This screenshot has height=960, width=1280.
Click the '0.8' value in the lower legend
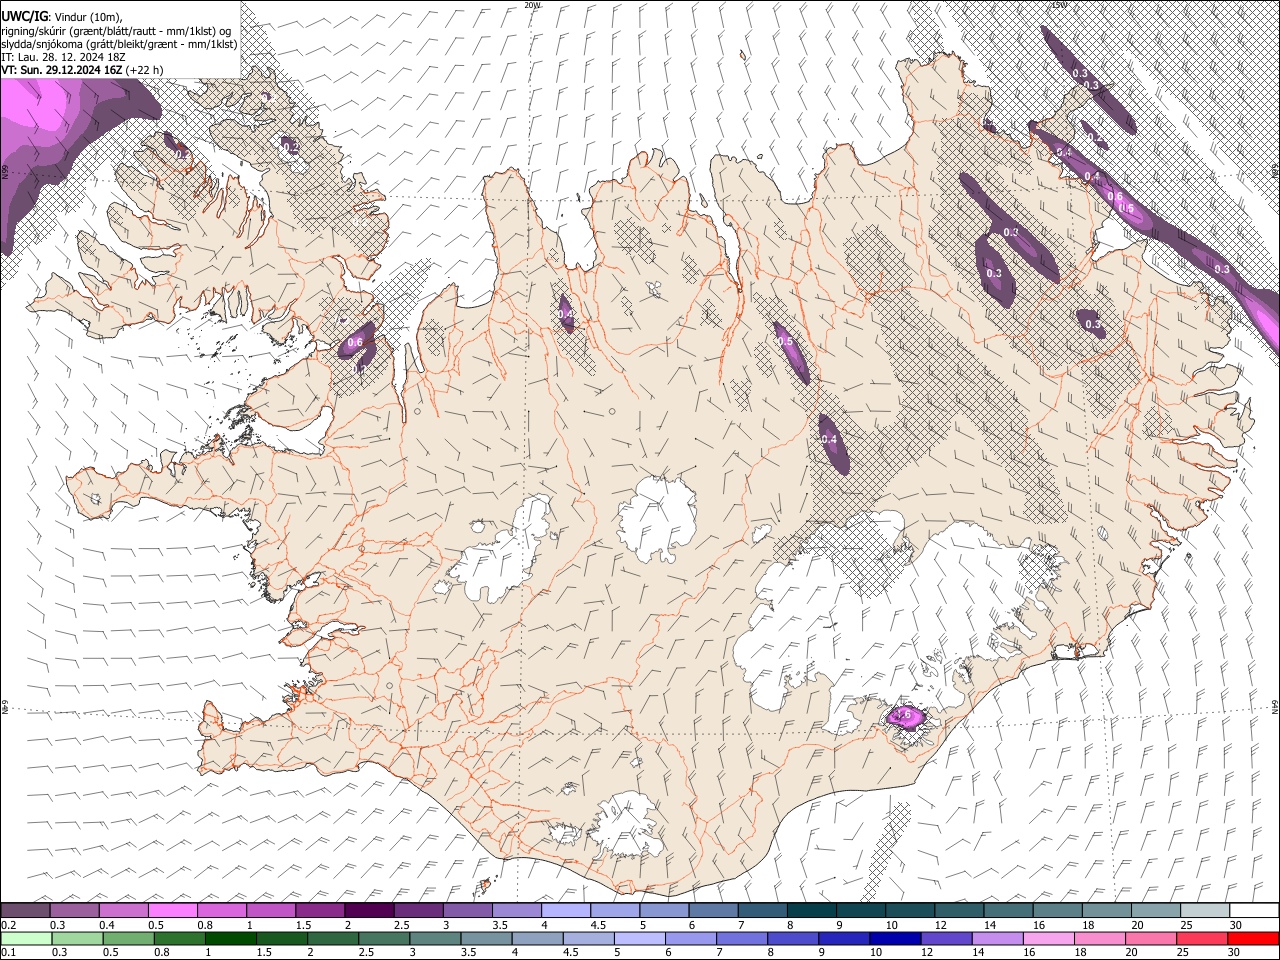pos(162,953)
